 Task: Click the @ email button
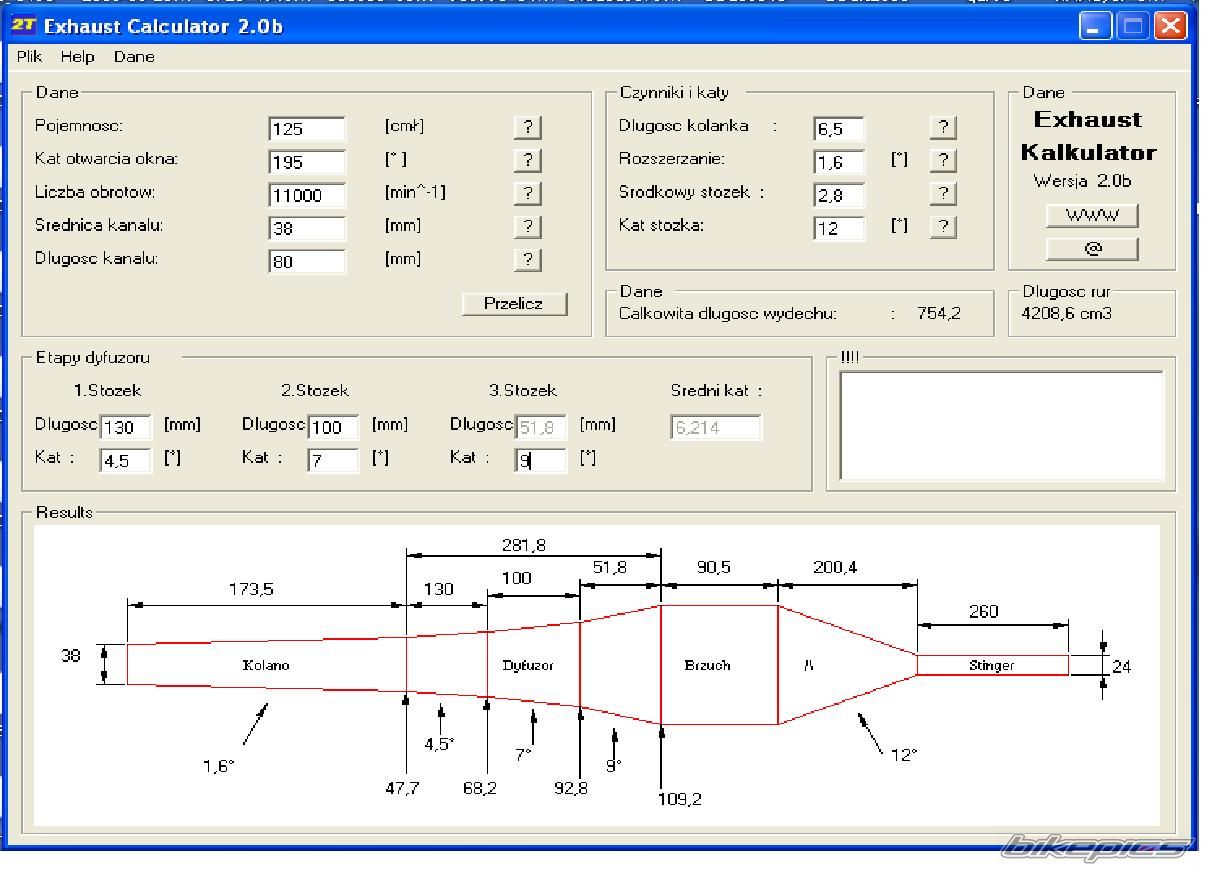[x=1092, y=249]
